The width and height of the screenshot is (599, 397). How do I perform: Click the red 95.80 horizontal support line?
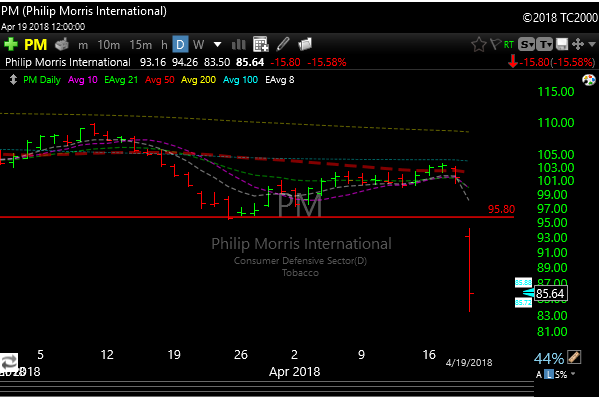[257, 217]
